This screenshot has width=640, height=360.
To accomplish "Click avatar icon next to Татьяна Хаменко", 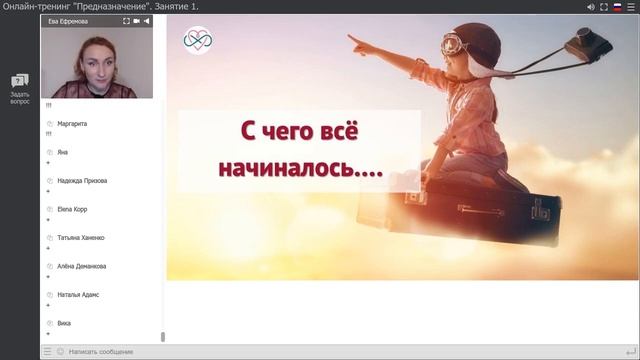I will (x=50, y=238).
